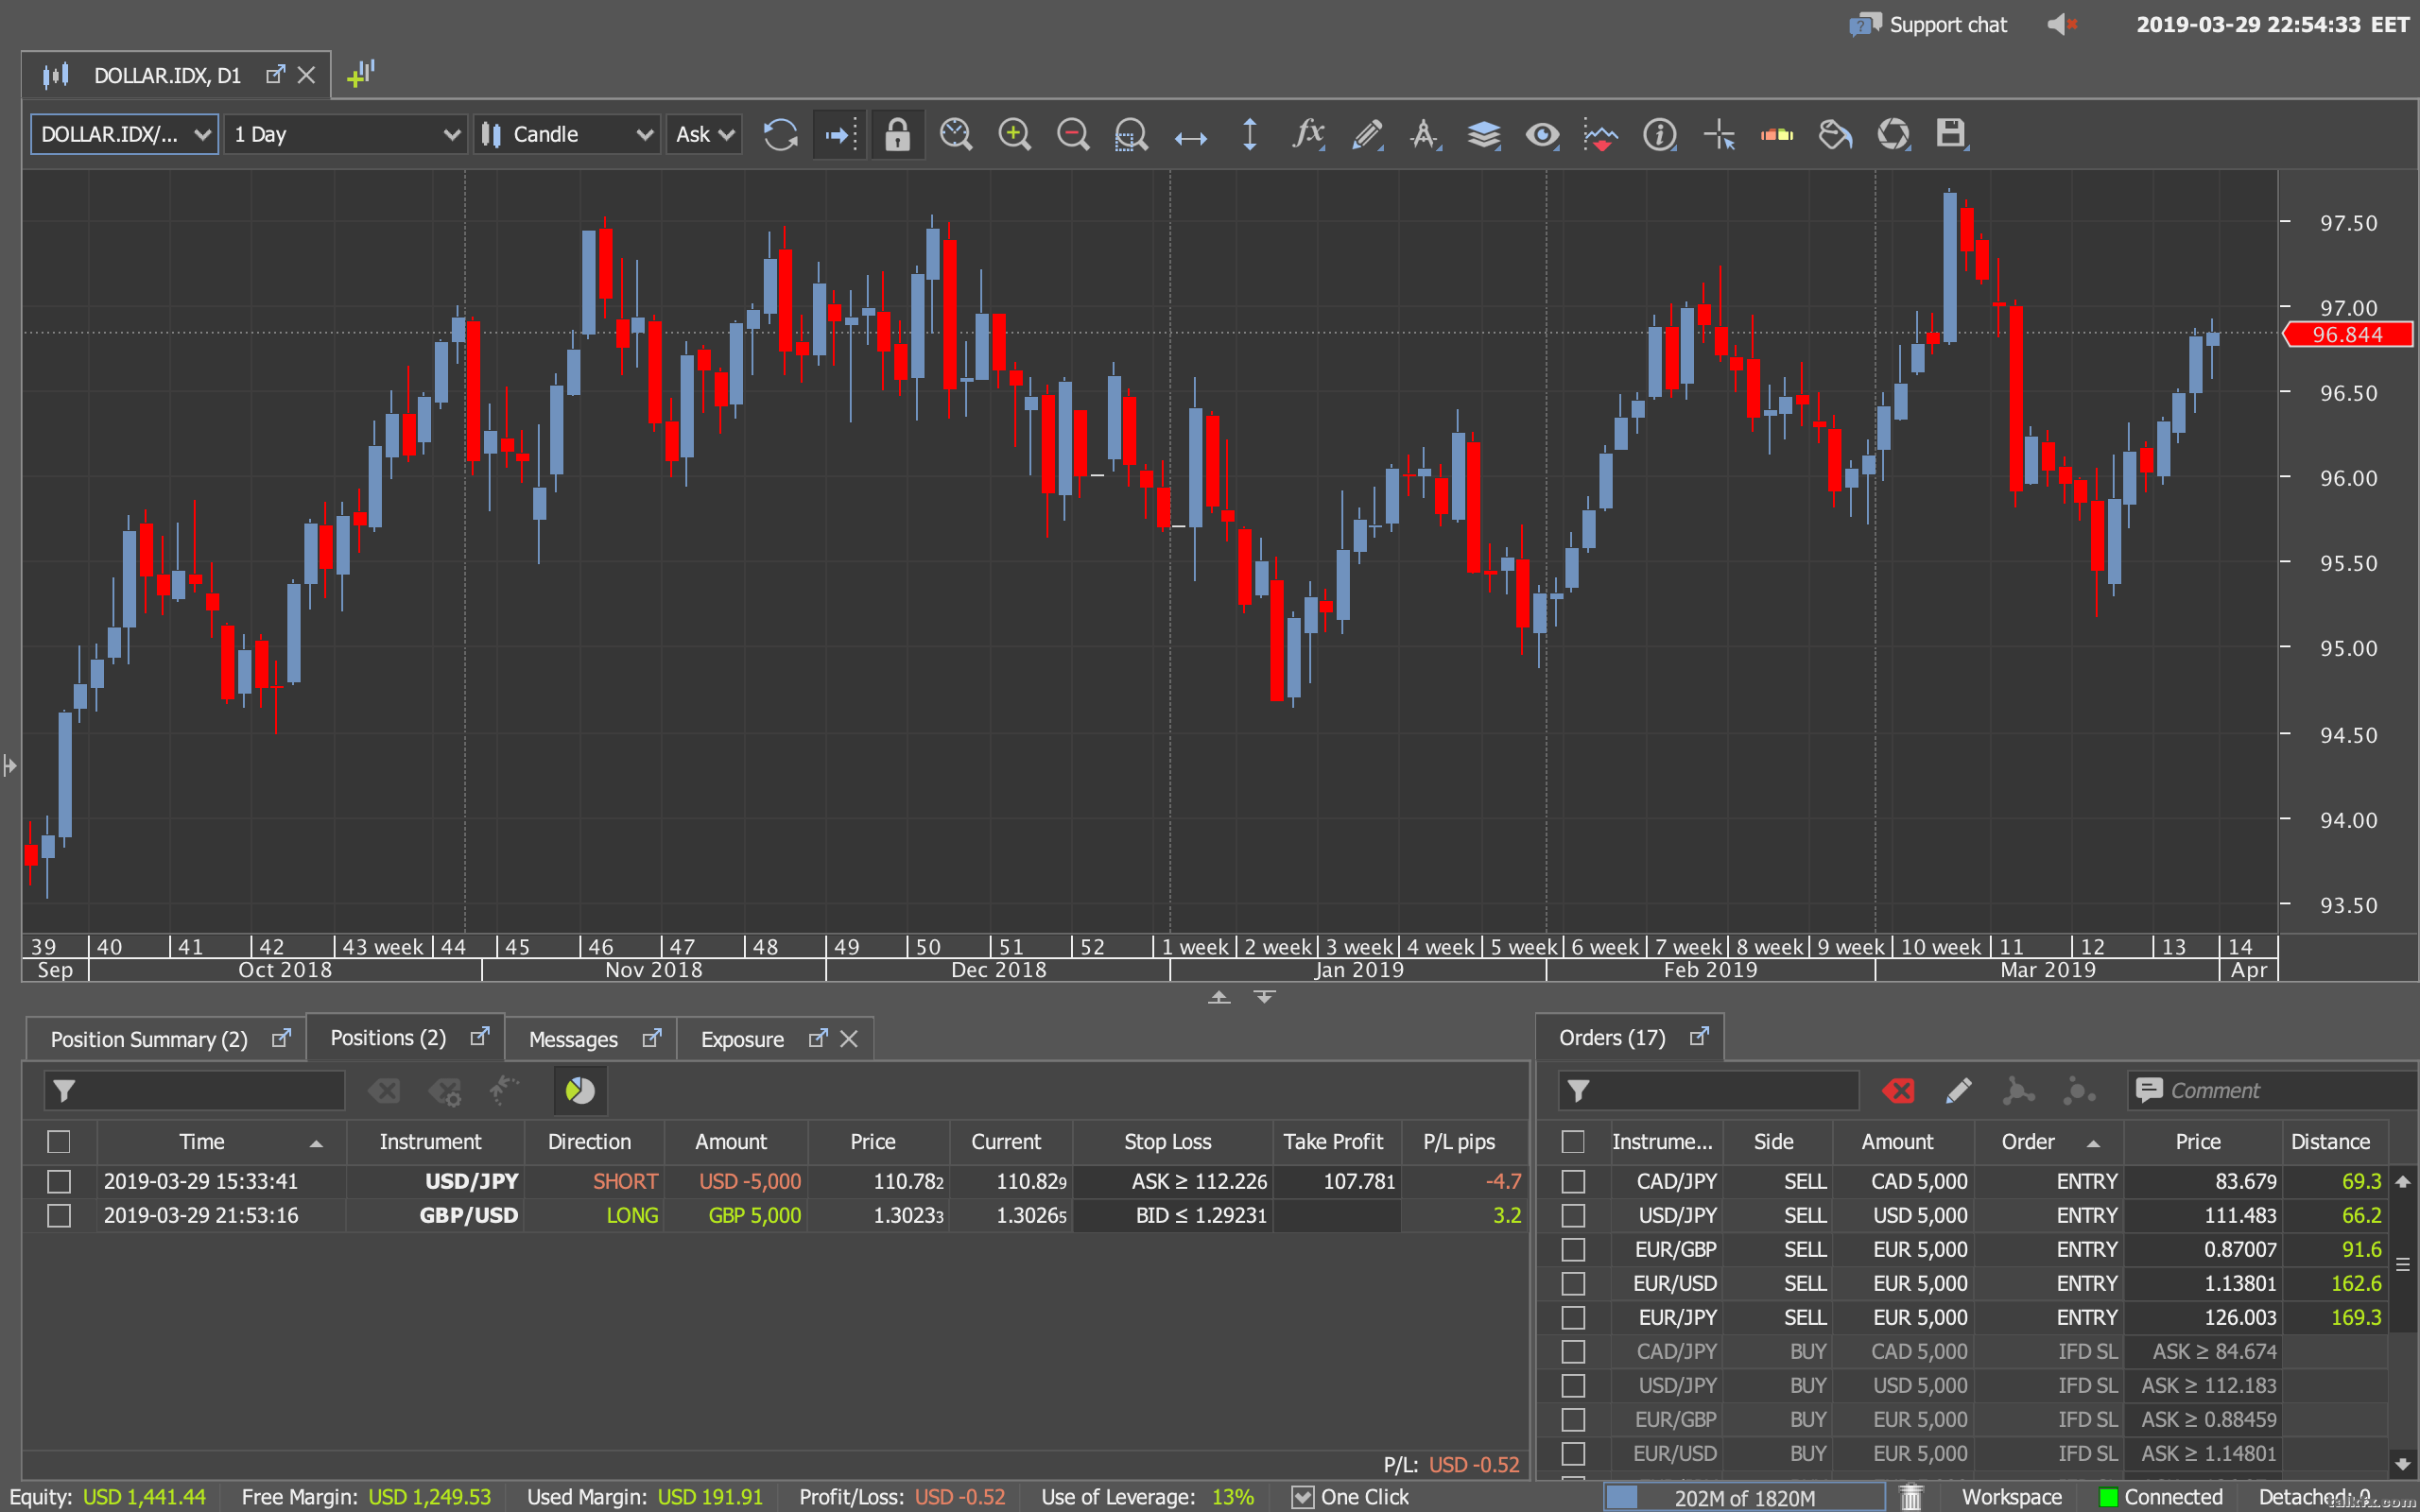
Task: Select the zoom to area icon
Action: 1131,134
